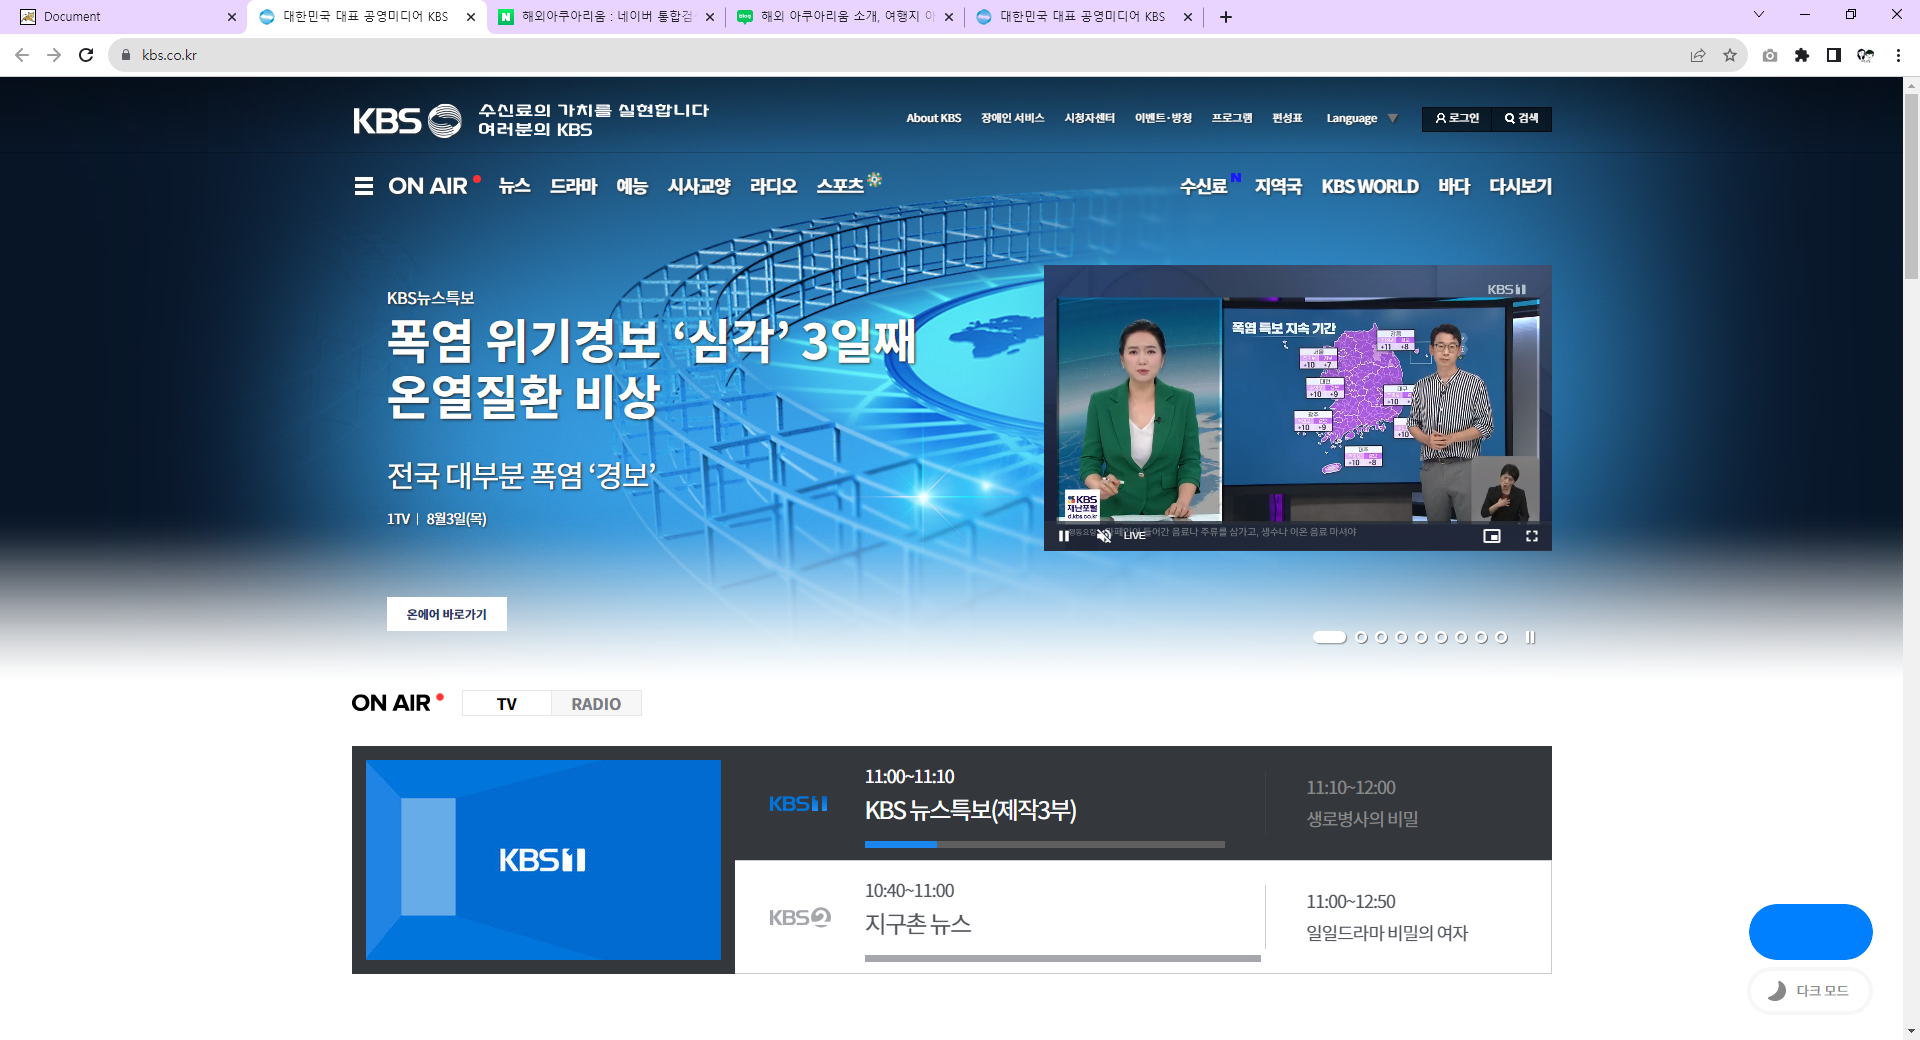Click the 로그인 login button
This screenshot has height=1040, width=1920.
[x=1457, y=118]
